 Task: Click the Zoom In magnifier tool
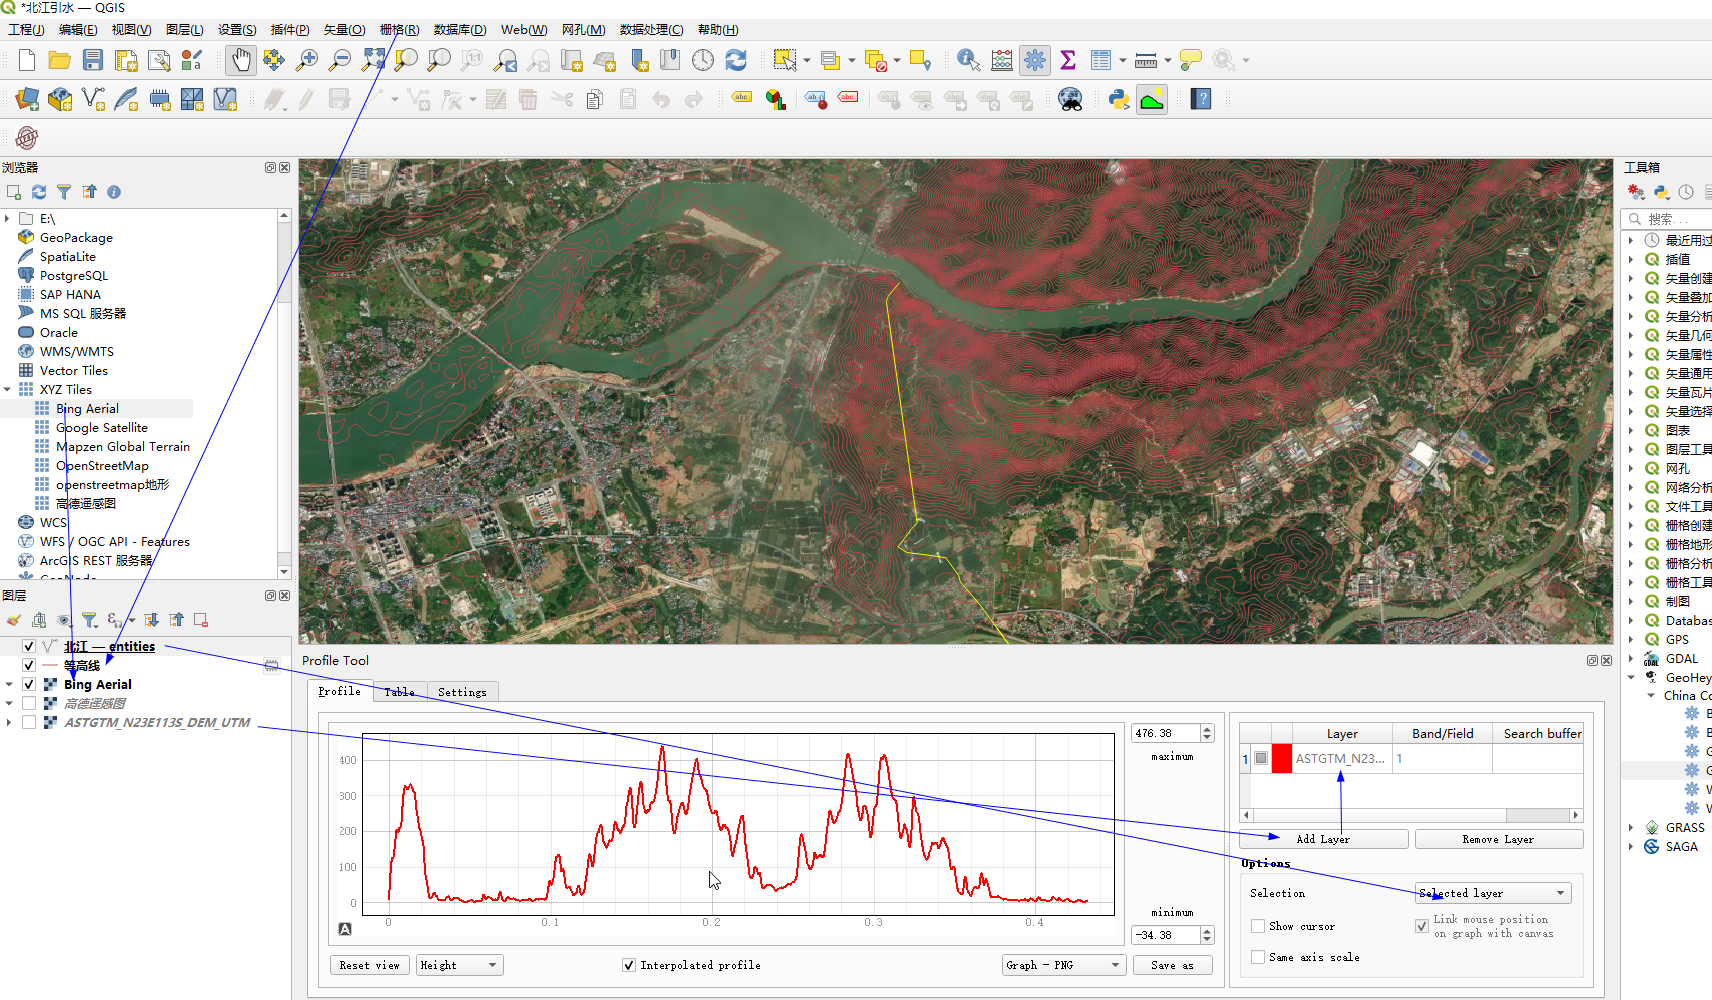[x=307, y=60]
